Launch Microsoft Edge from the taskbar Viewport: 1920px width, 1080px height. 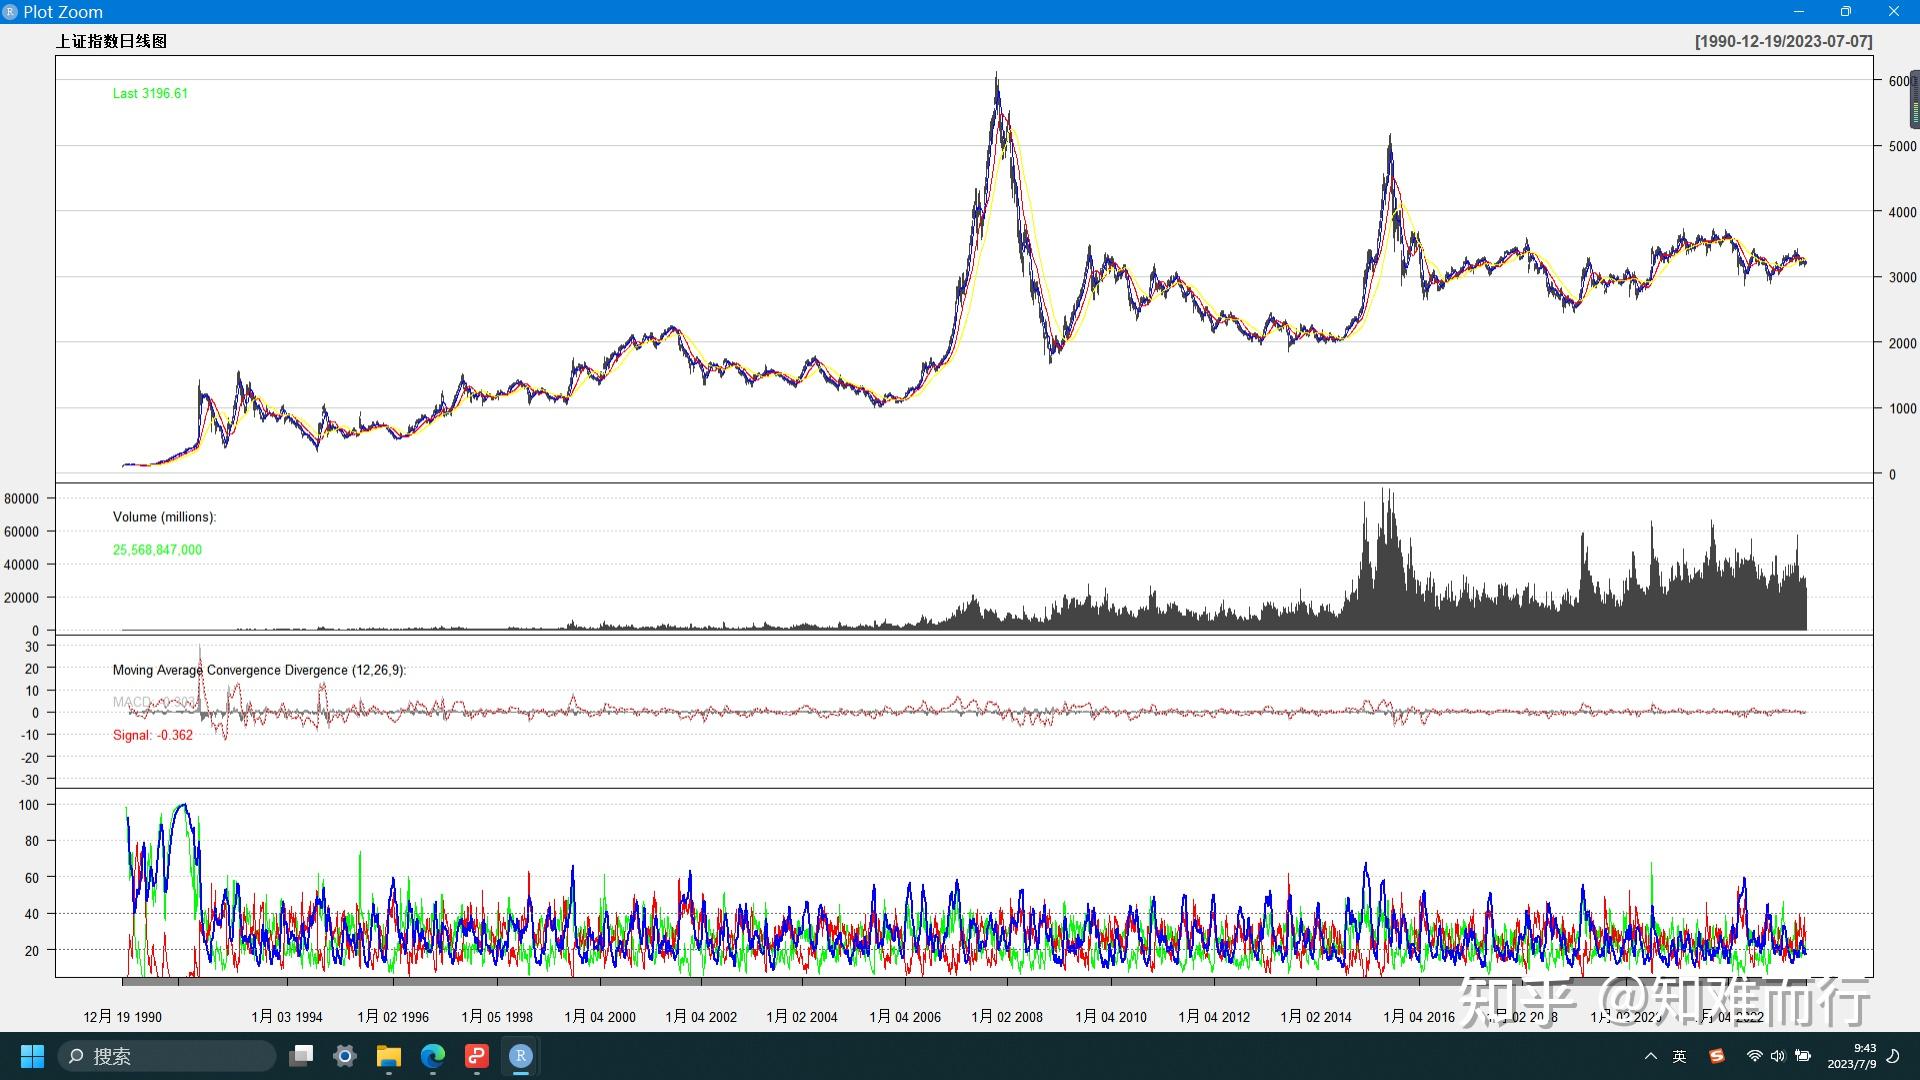(433, 1056)
